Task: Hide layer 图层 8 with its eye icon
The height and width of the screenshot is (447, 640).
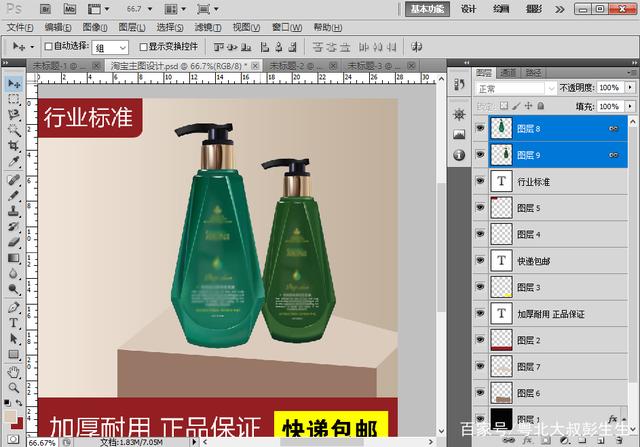Action: [480, 128]
